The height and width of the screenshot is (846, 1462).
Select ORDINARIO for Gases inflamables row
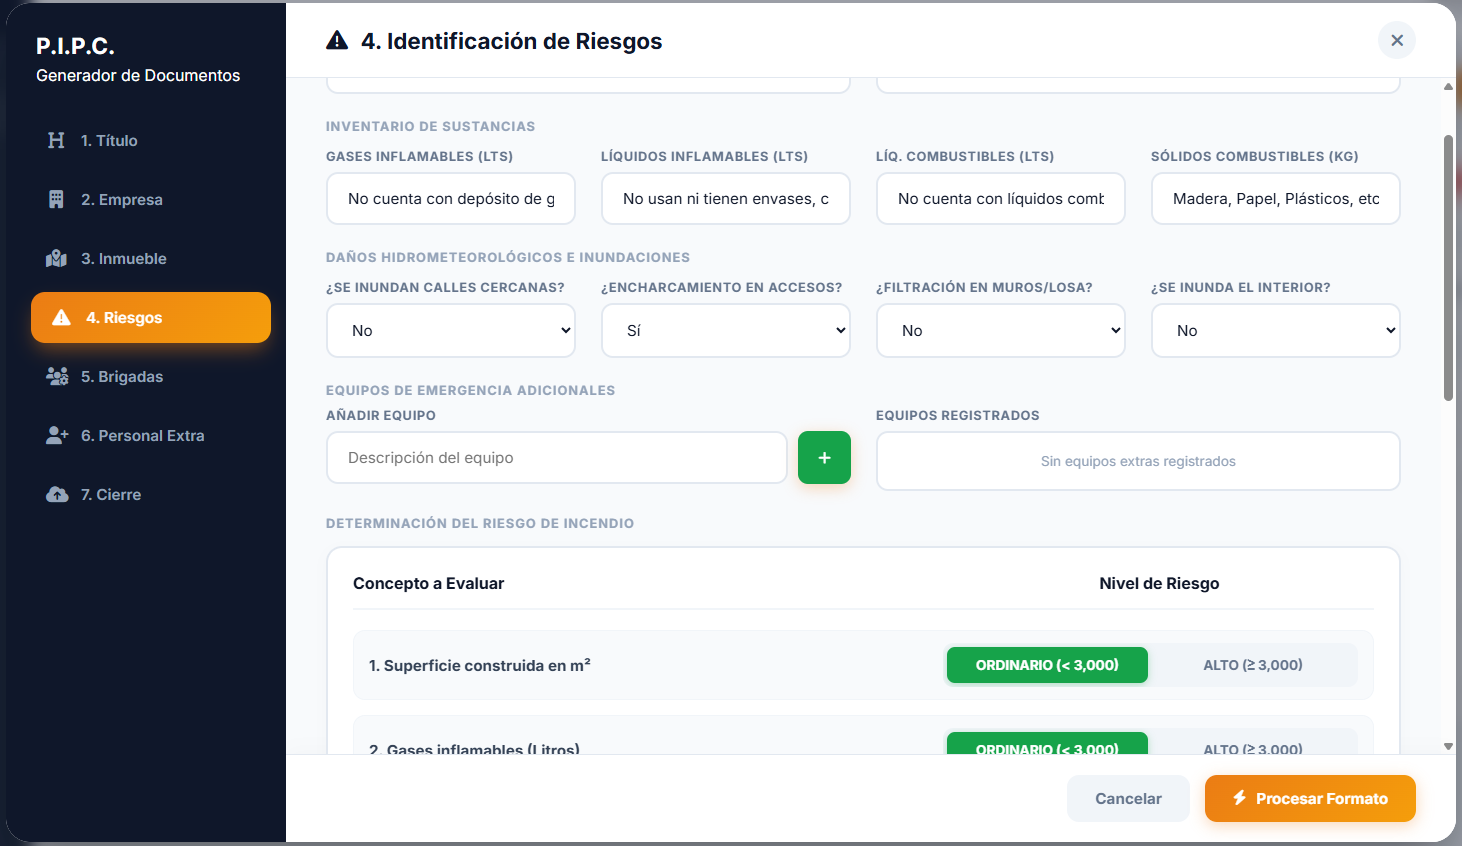tap(1047, 744)
